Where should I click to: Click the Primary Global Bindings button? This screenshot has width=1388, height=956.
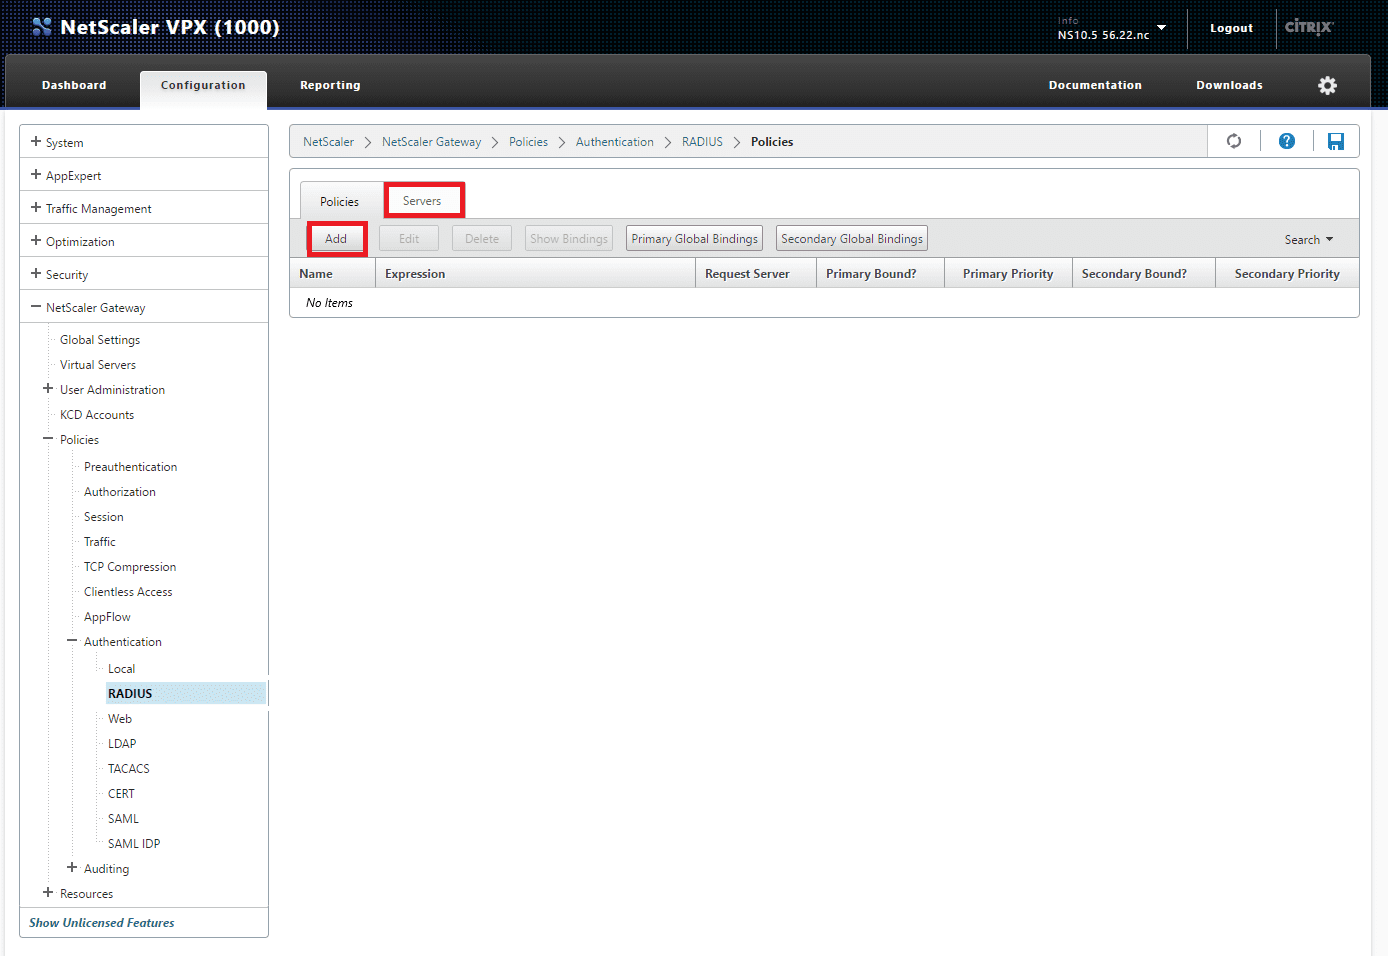[x=693, y=238]
